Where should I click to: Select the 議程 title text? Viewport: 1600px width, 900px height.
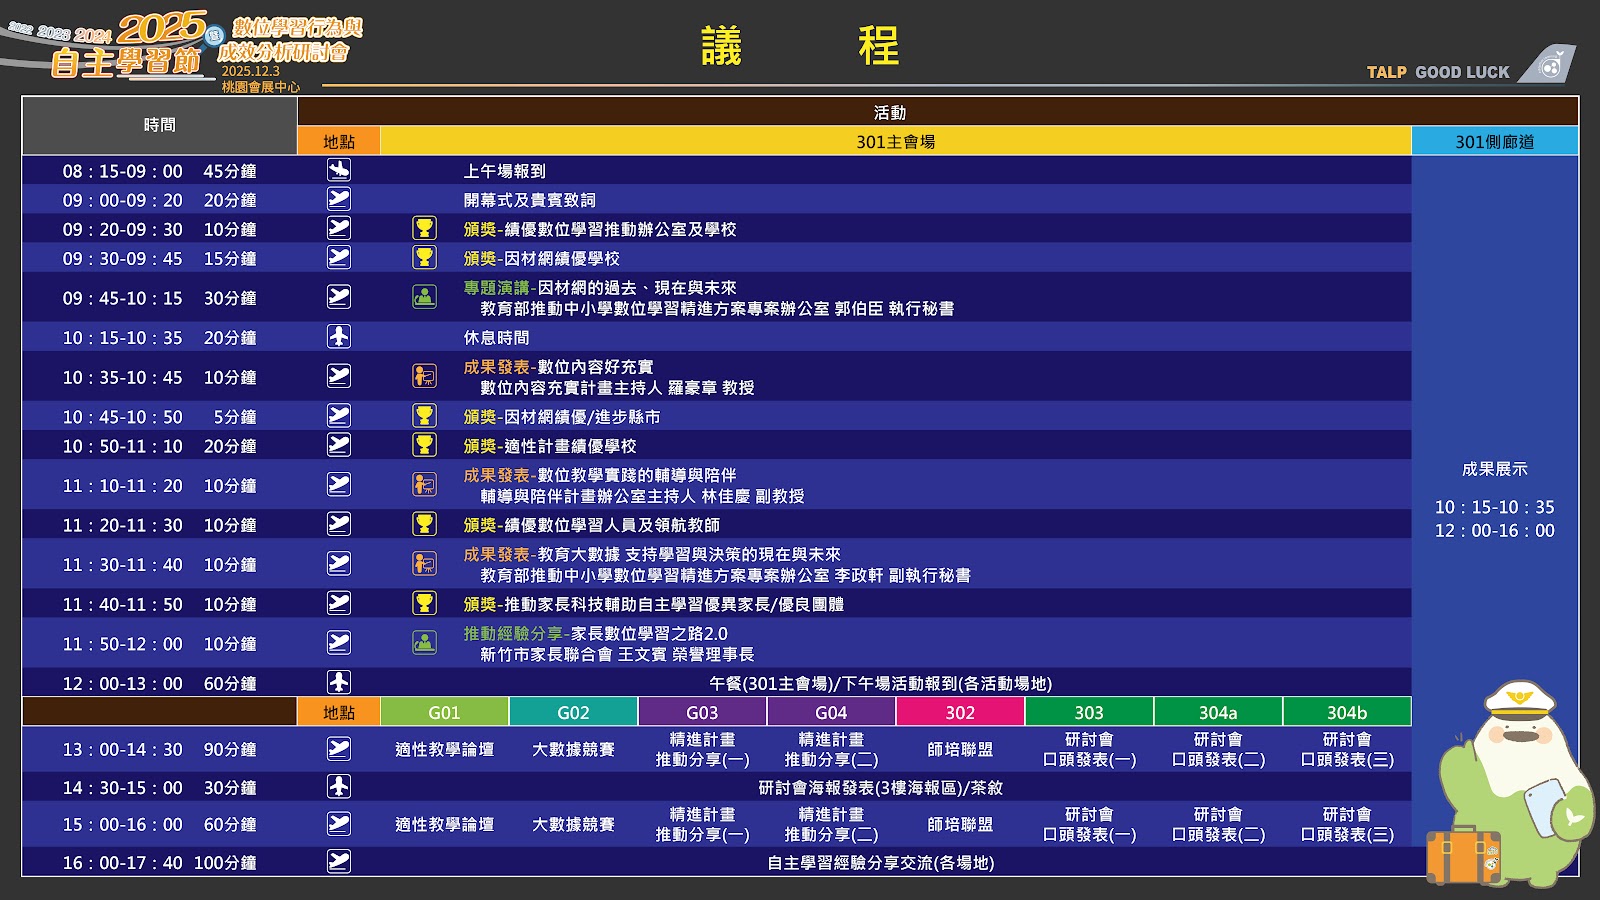click(800, 47)
